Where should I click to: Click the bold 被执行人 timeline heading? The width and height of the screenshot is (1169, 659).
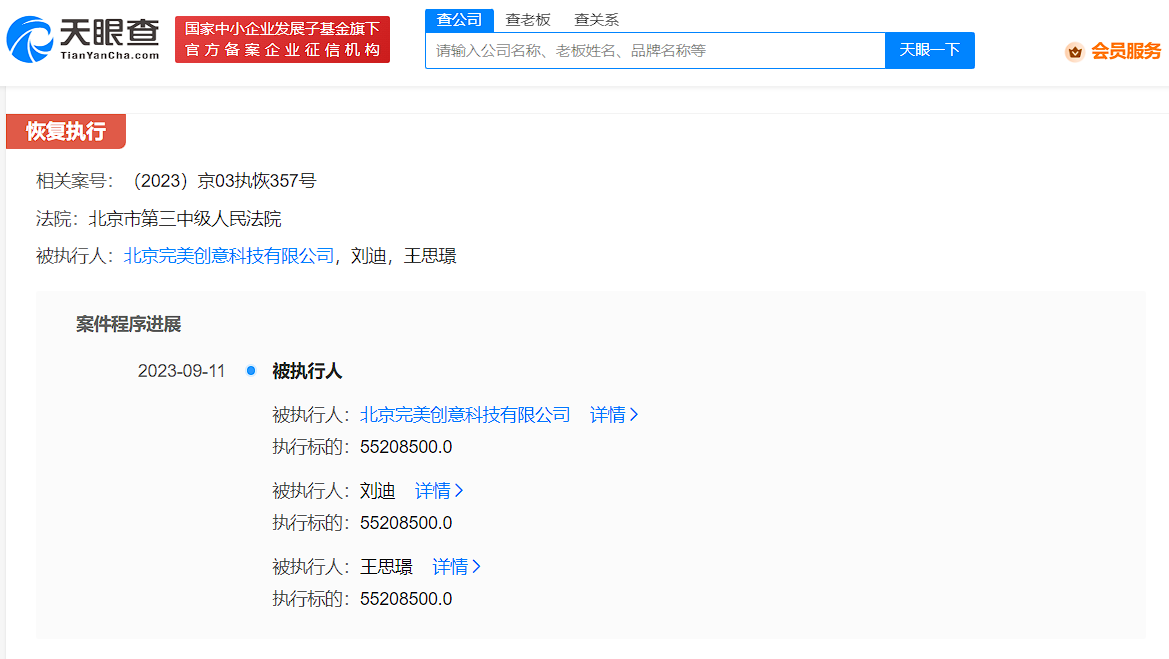[307, 371]
